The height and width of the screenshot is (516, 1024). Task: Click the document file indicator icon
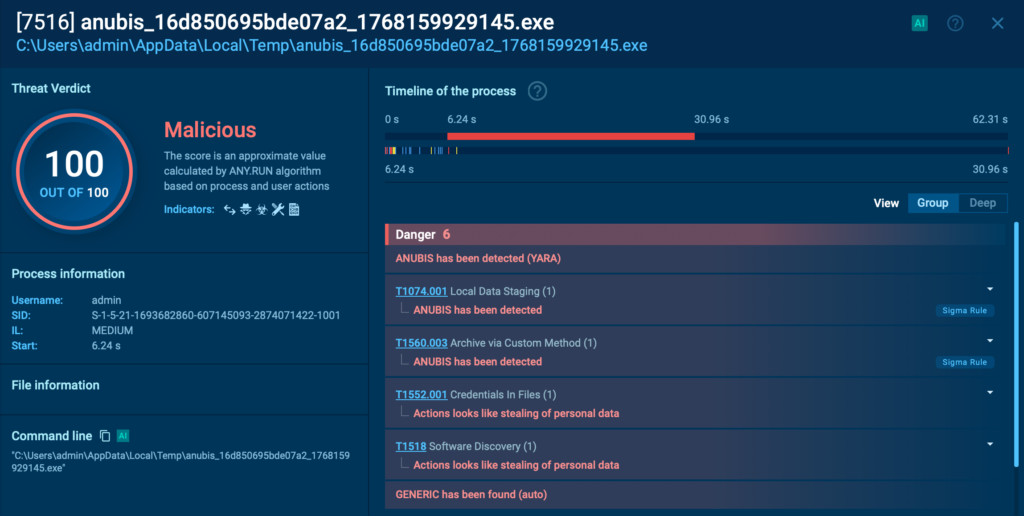[x=294, y=210]
